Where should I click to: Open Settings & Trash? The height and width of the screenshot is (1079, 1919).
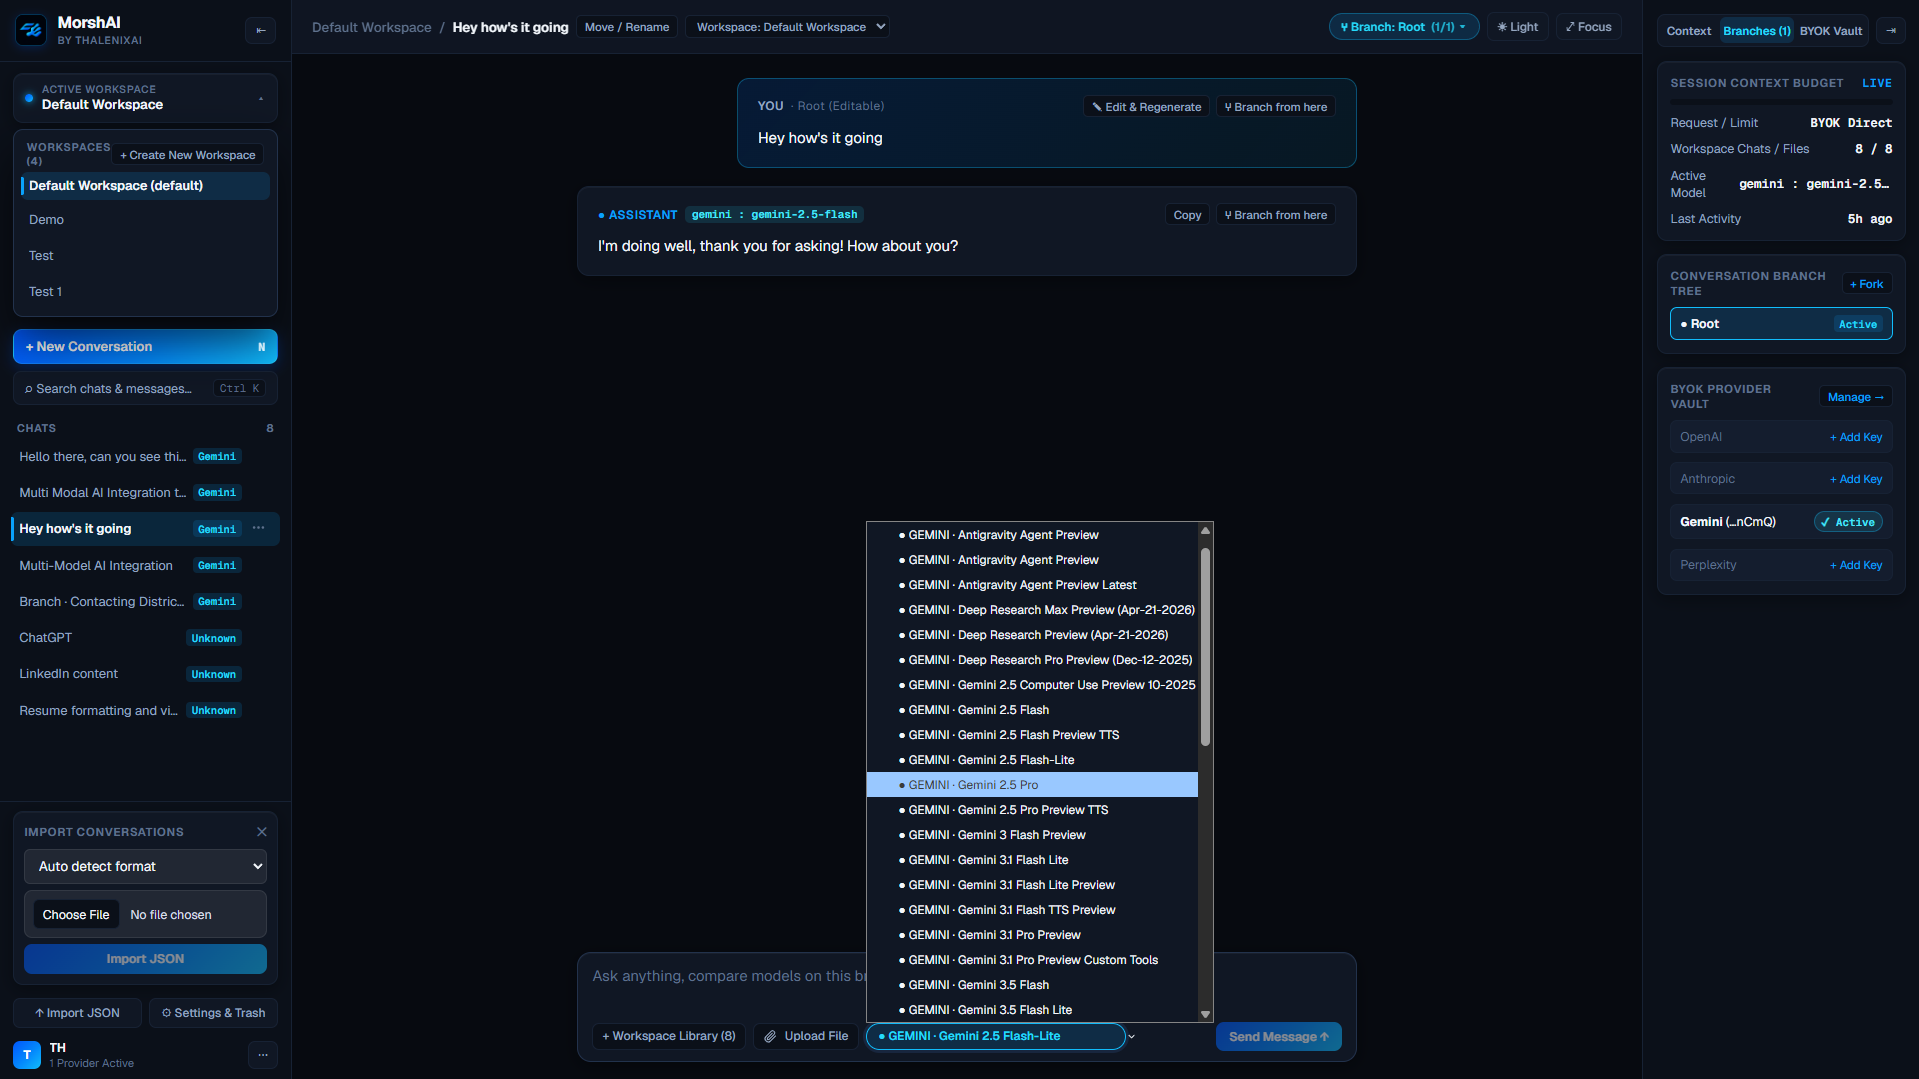coord(213,1013)
